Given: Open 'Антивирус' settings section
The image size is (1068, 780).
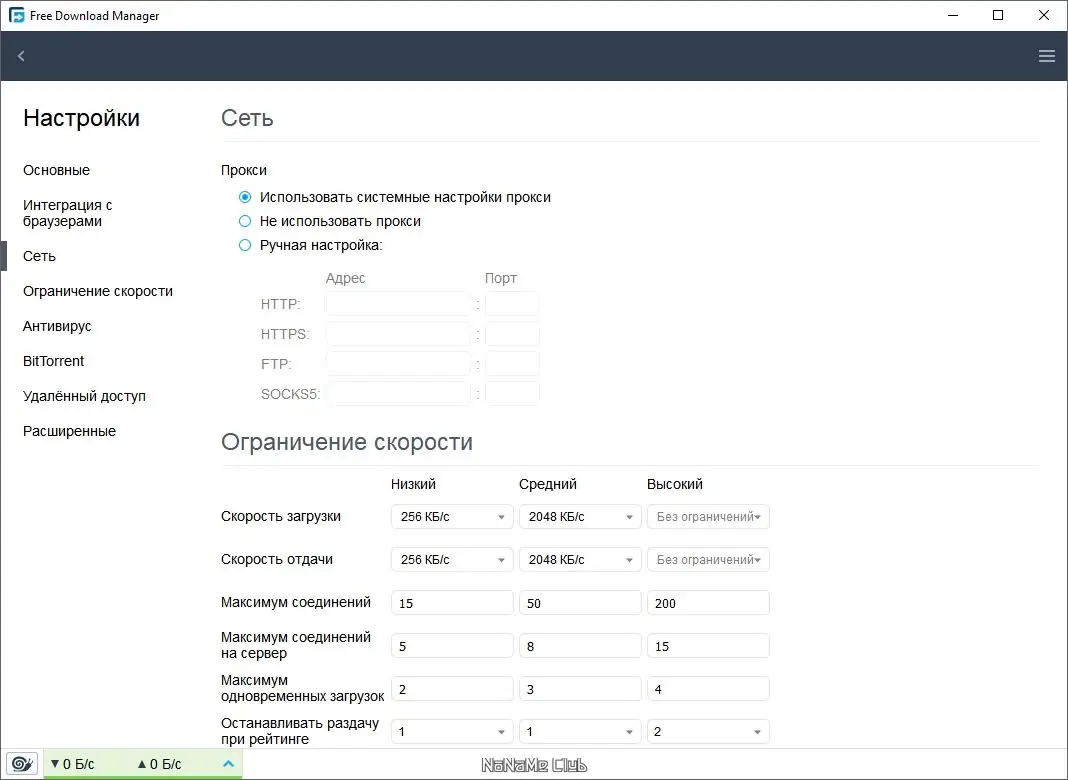Looking at the screenshot, I should pyautogui.click(x=57, y=326).
